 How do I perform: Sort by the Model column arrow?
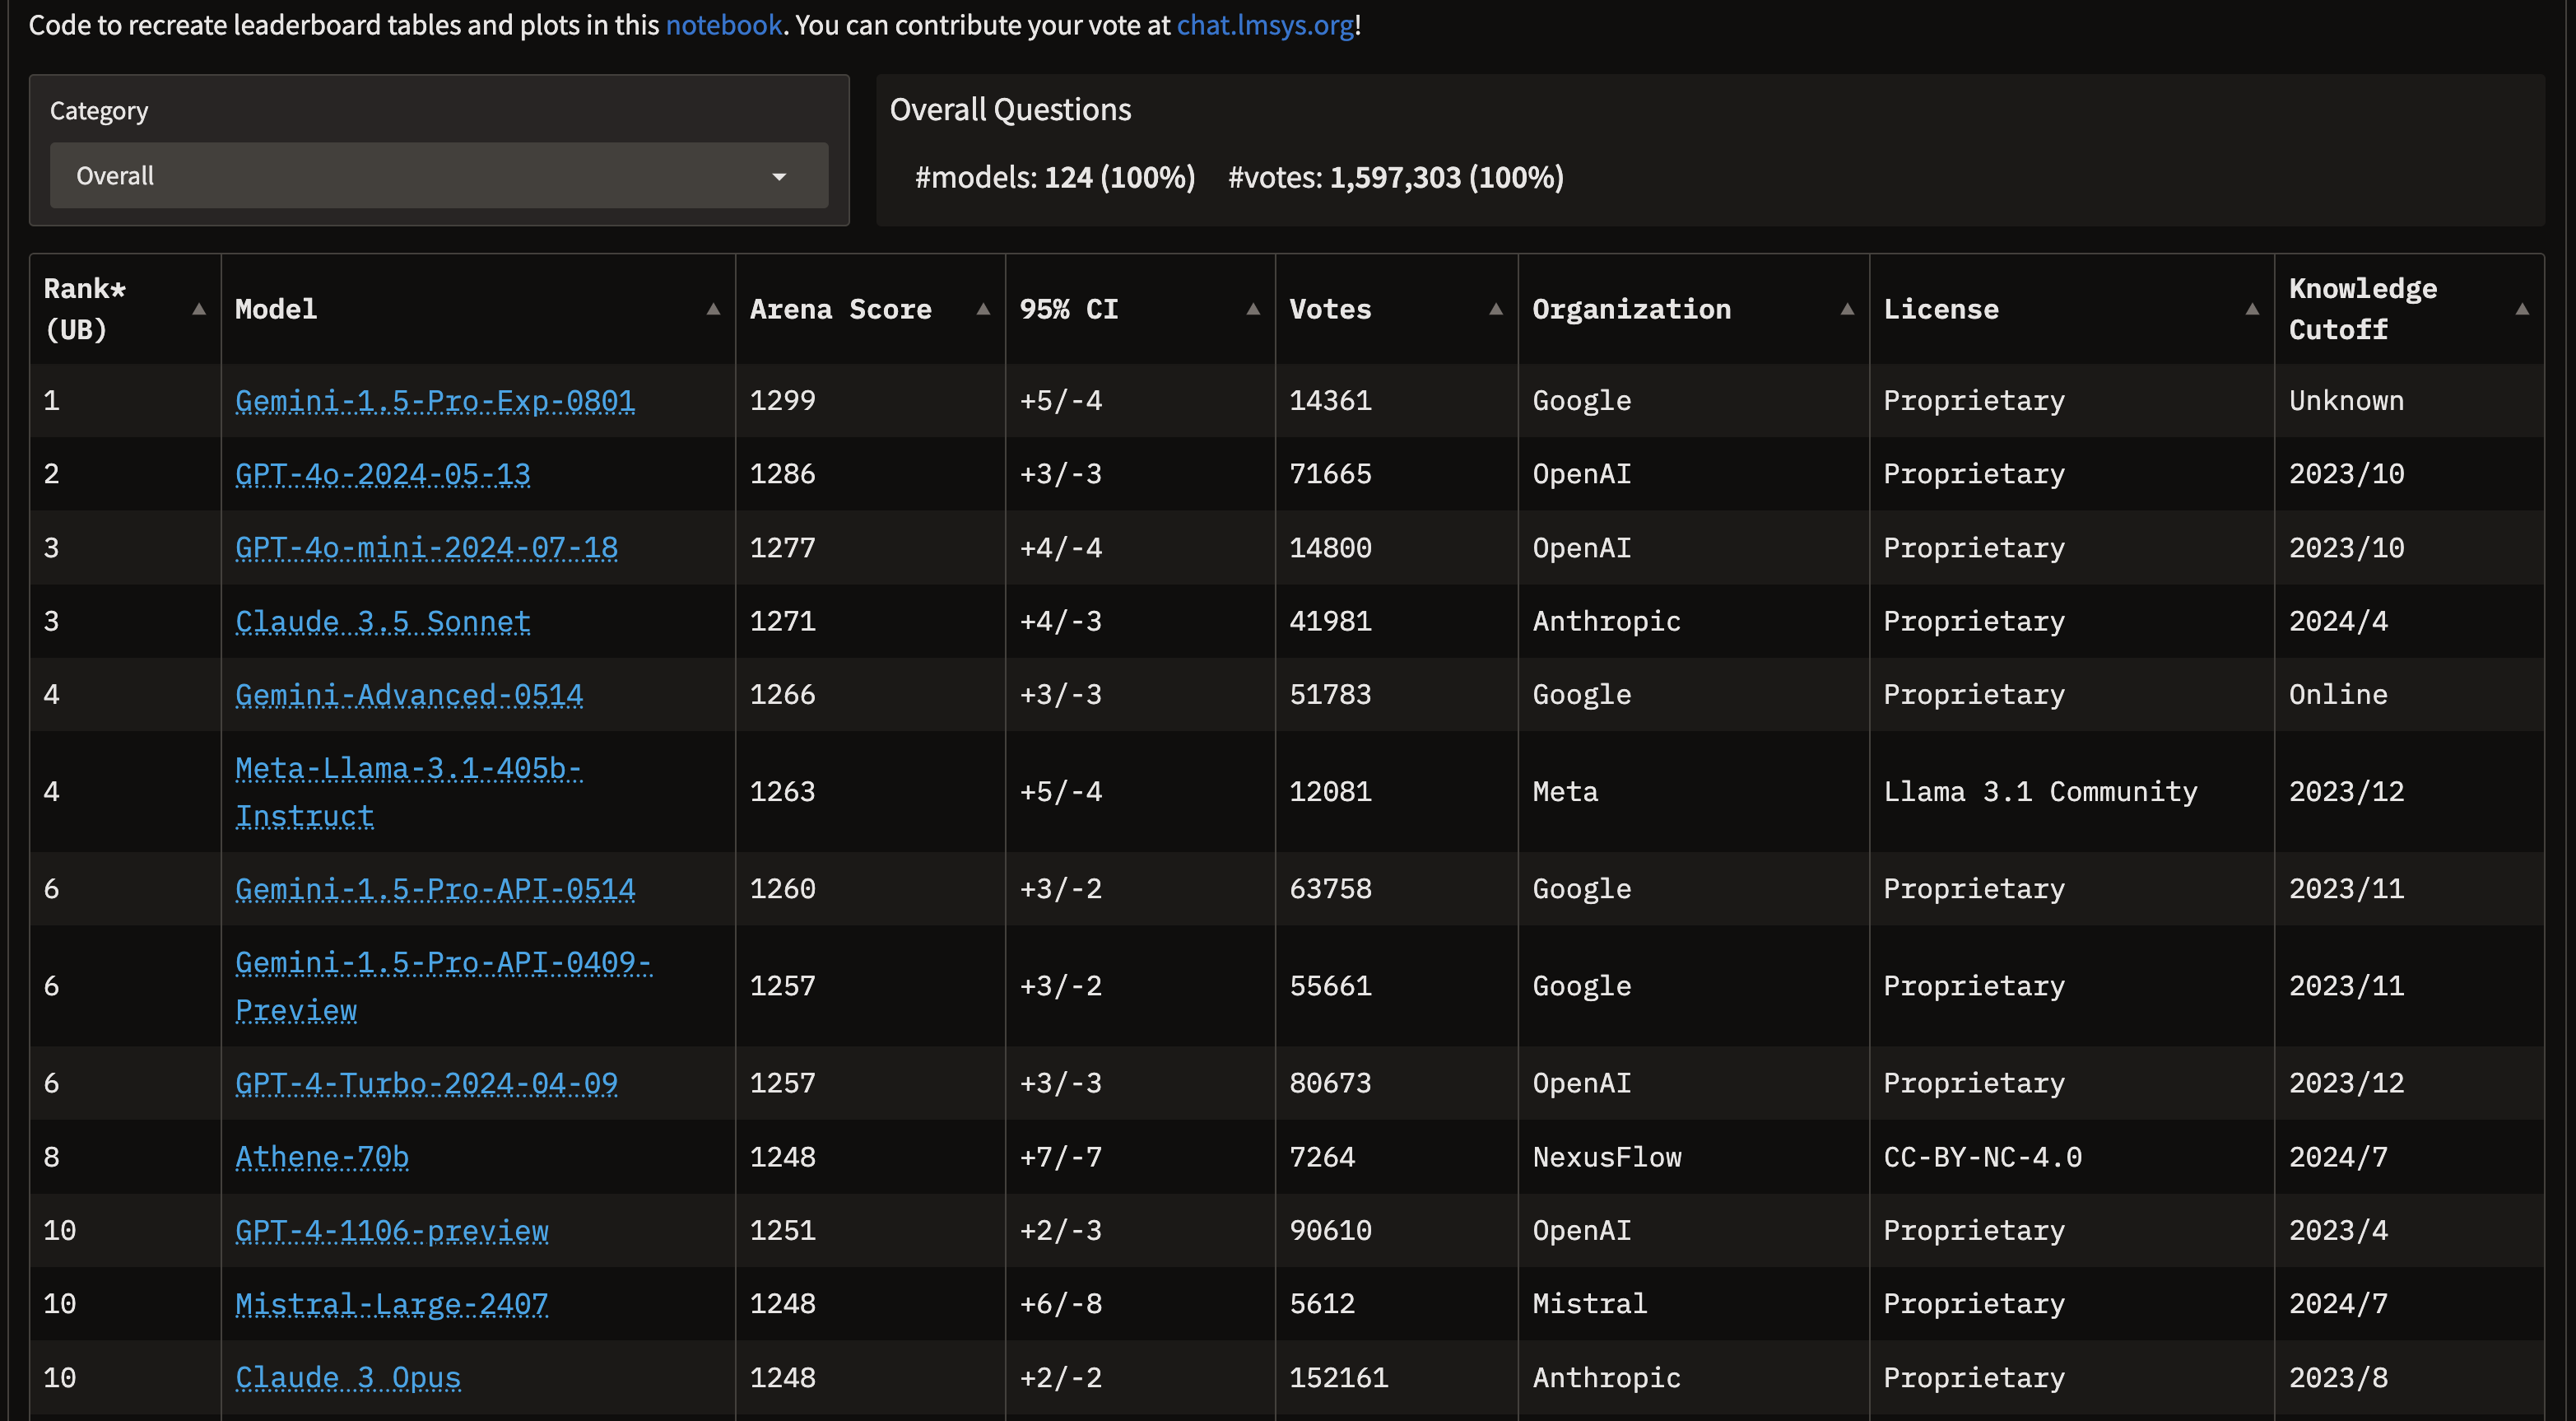coord(713,309)
